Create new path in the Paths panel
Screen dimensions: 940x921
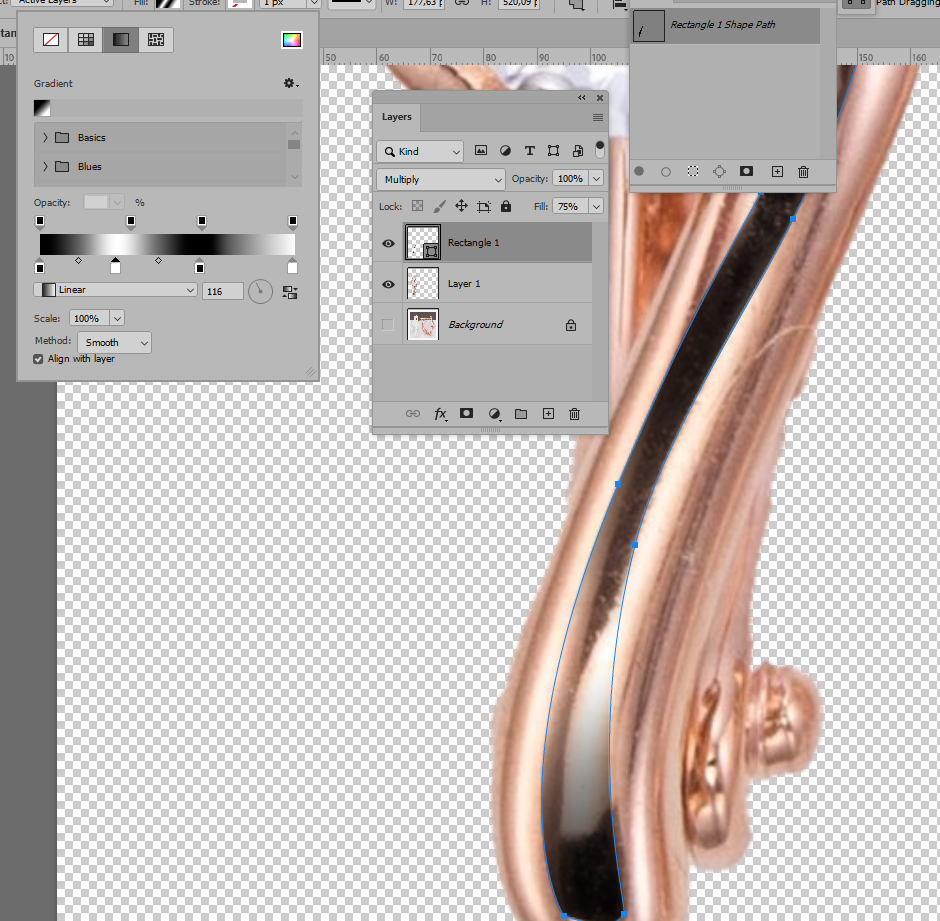777,172
